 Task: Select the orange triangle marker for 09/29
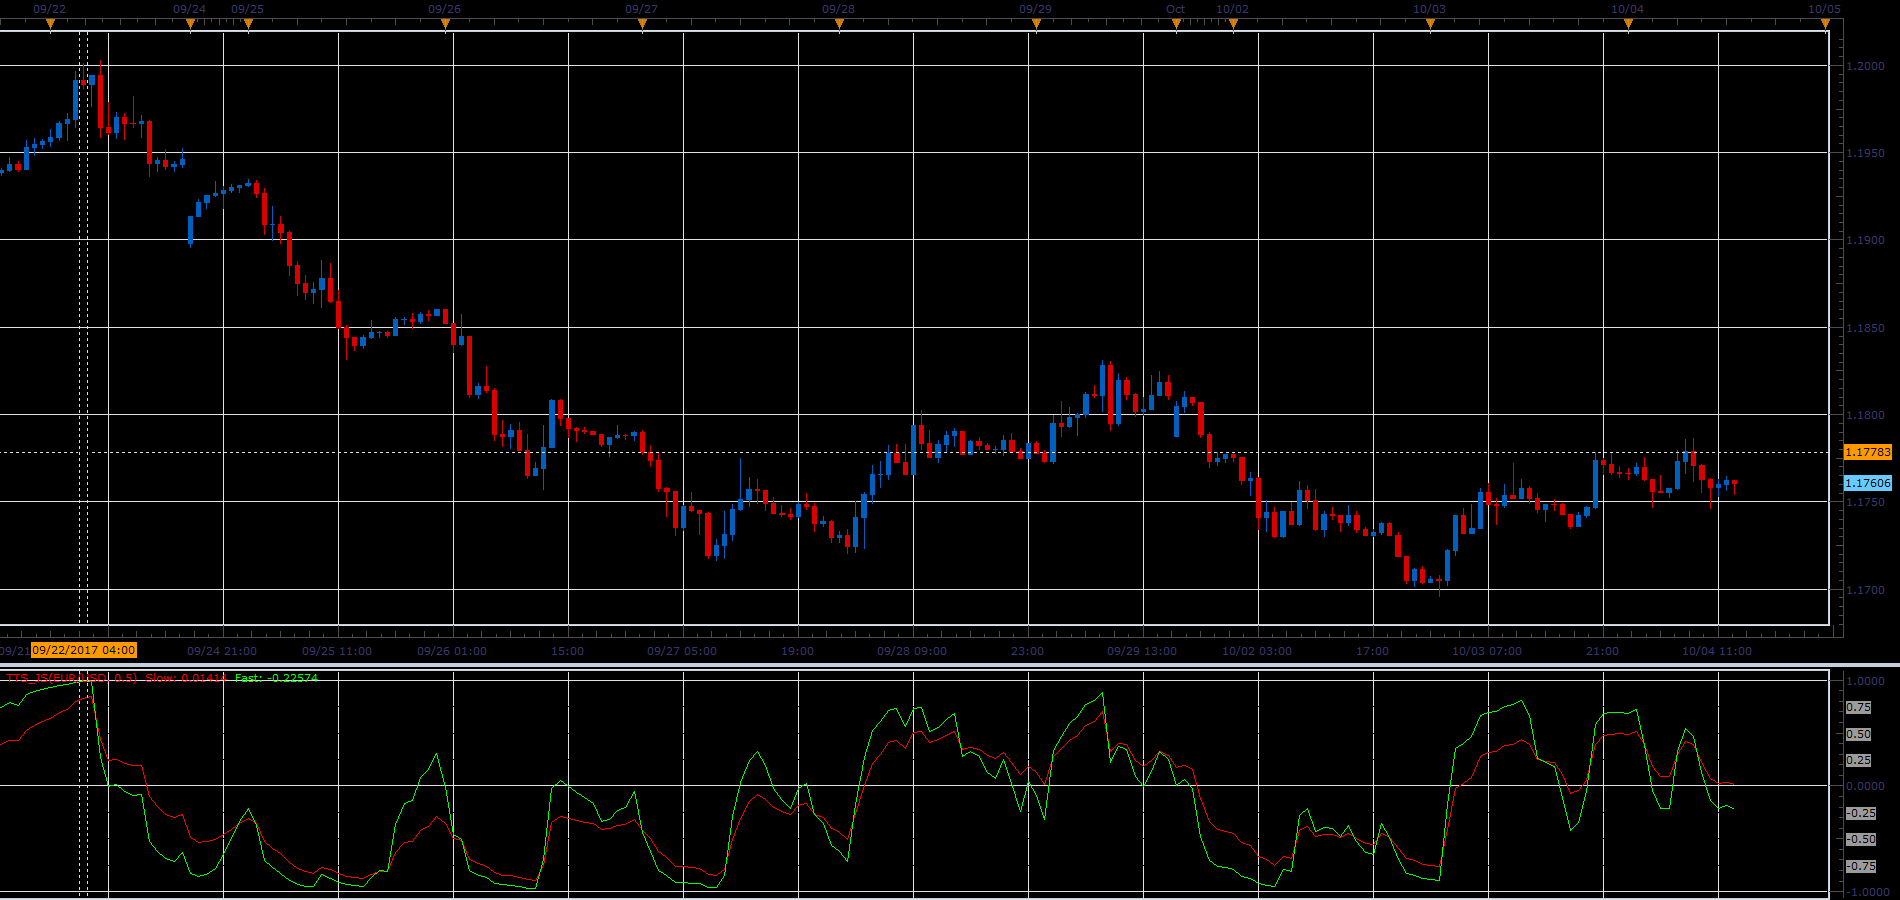coord(1036,25)
